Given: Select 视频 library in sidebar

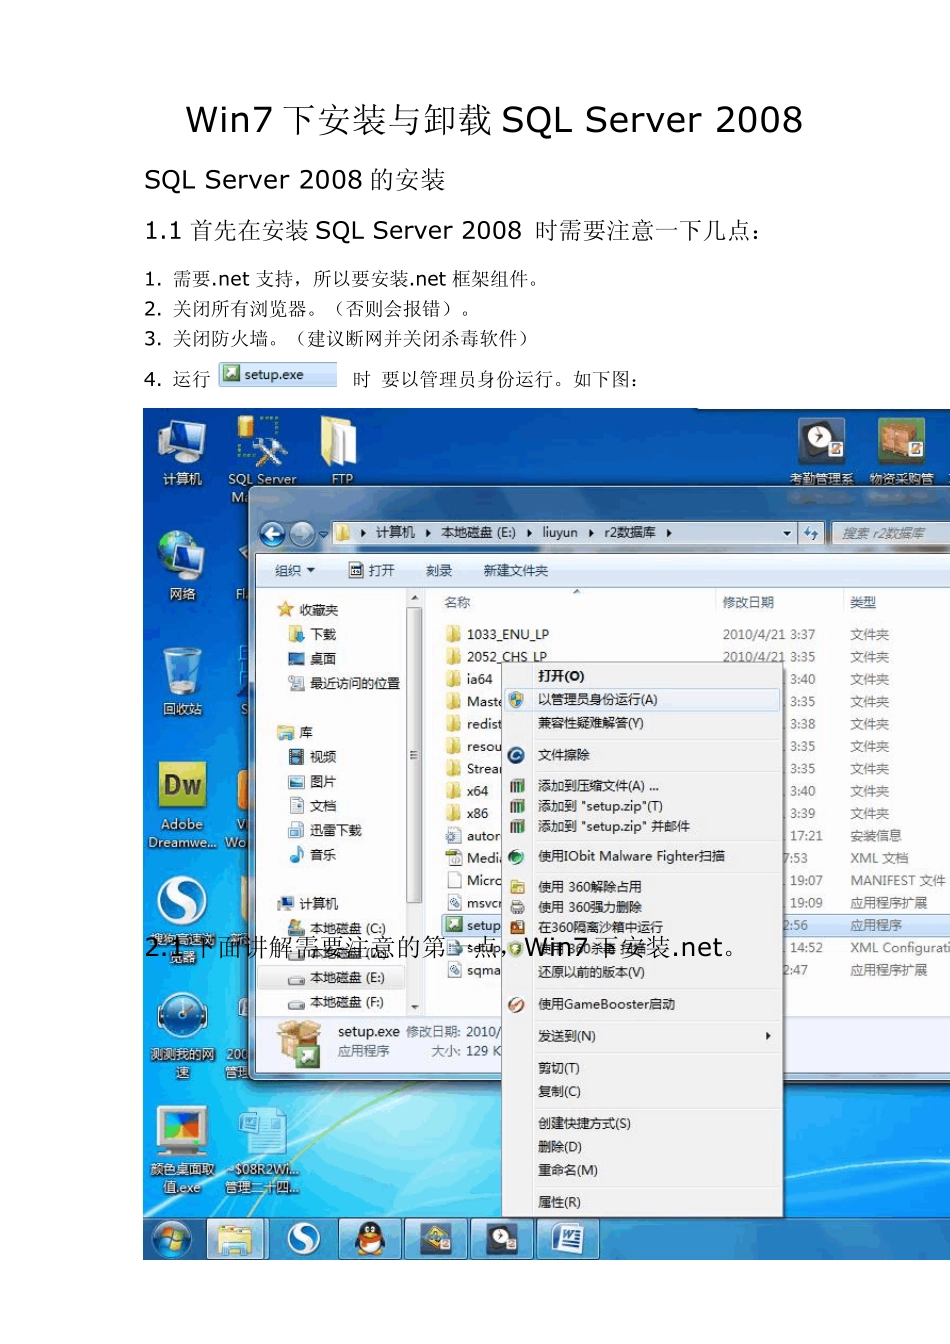Looking at the screenshot, I should (x=313, y=757).
